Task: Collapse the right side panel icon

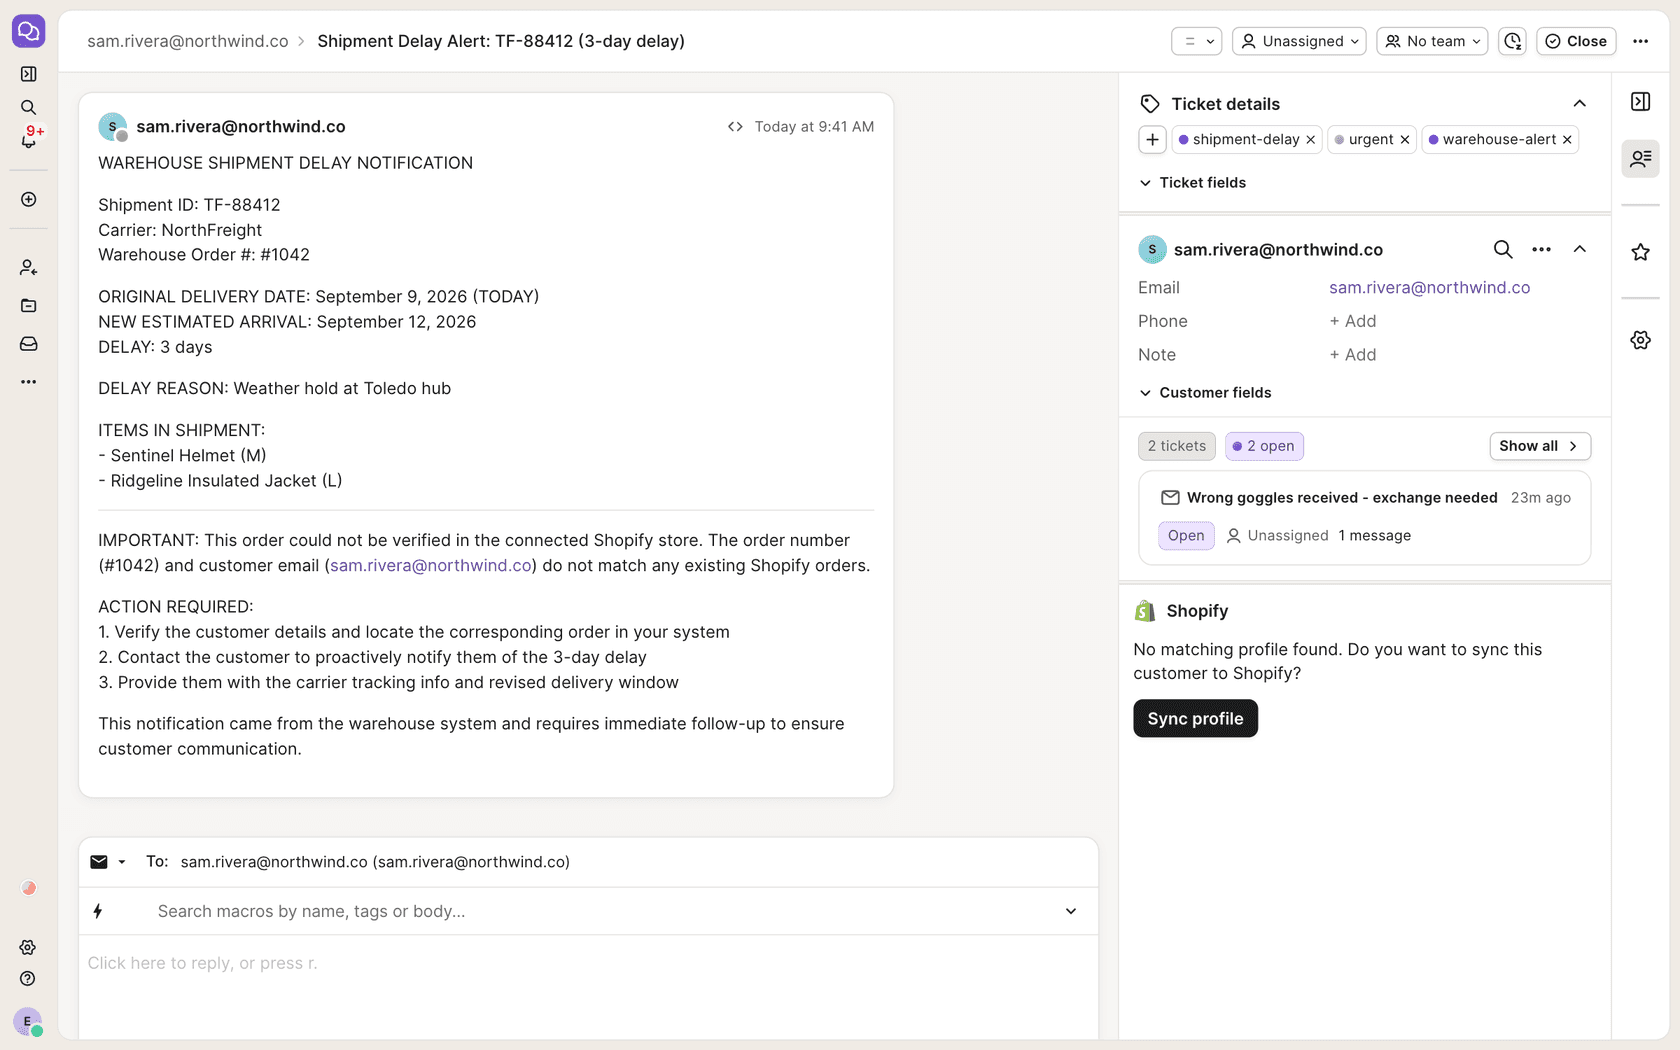Action: pos(1640,102)
